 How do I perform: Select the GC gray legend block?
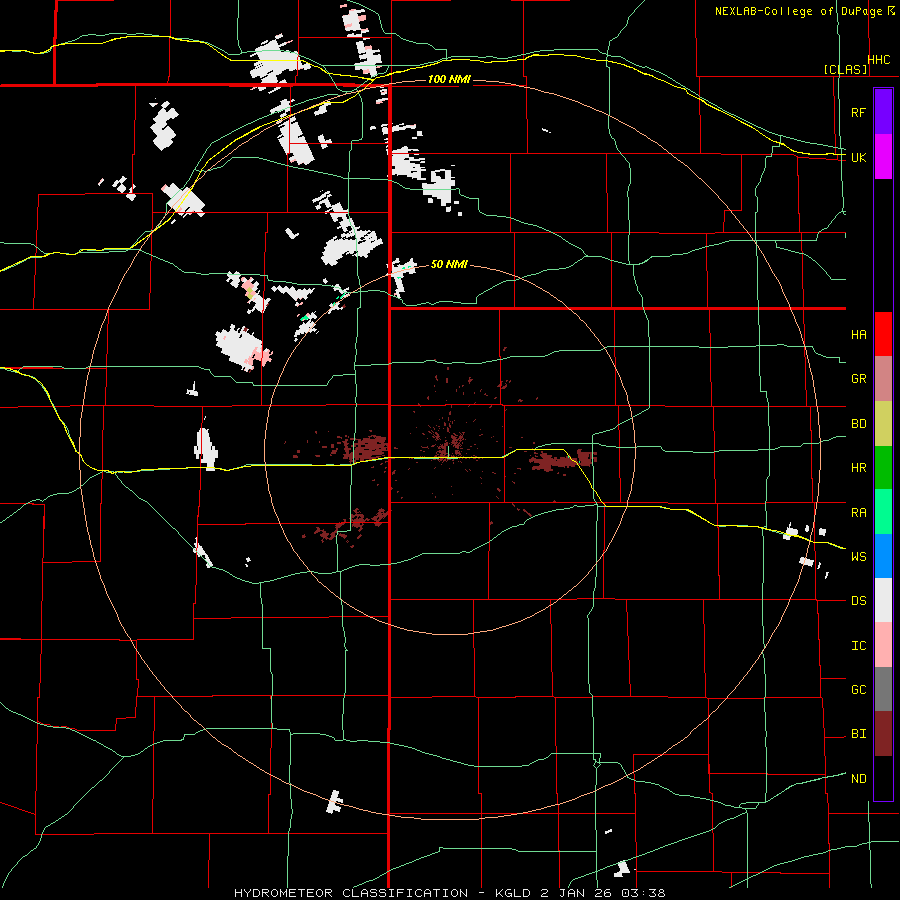tap(883, 689)
